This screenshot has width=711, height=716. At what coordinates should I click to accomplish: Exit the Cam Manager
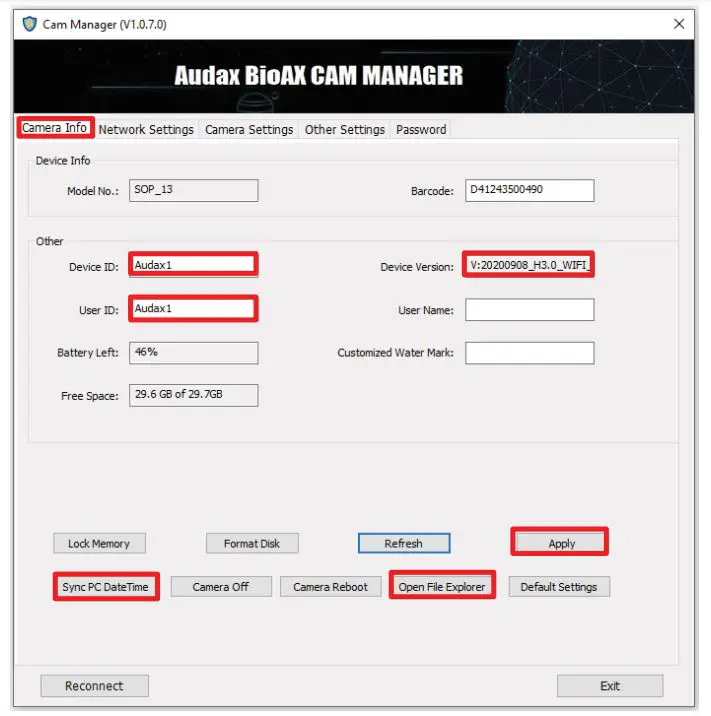610,686
